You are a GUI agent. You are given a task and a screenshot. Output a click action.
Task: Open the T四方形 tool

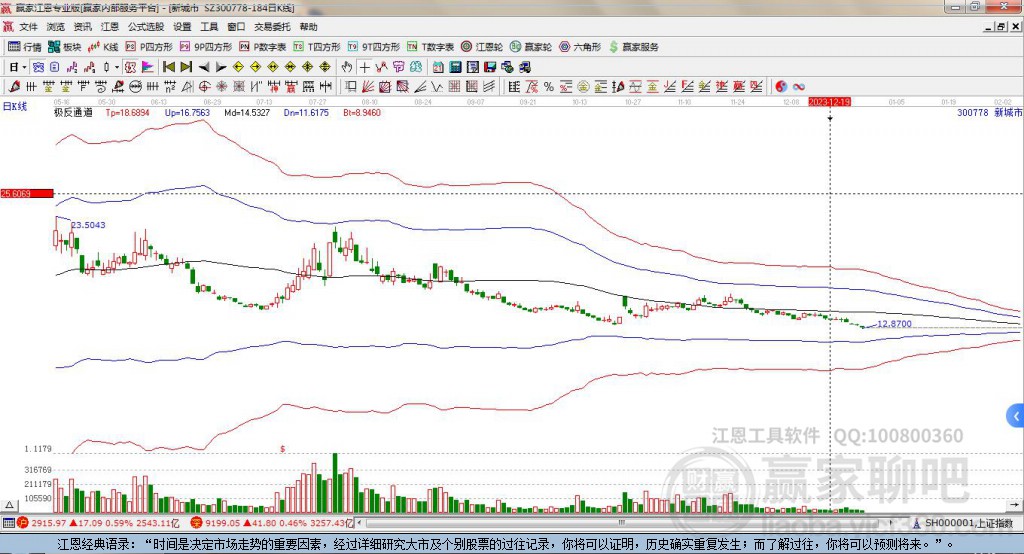pos(317,47)
